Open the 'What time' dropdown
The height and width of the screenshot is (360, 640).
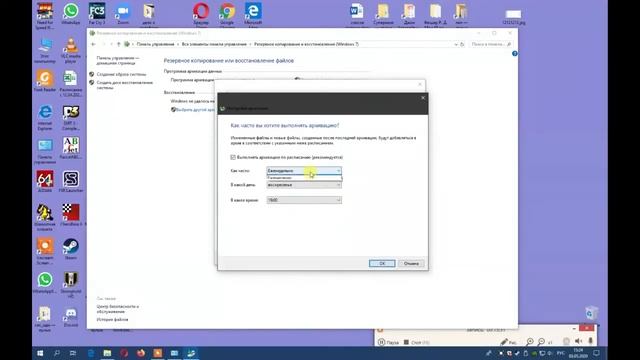point(304,200)
